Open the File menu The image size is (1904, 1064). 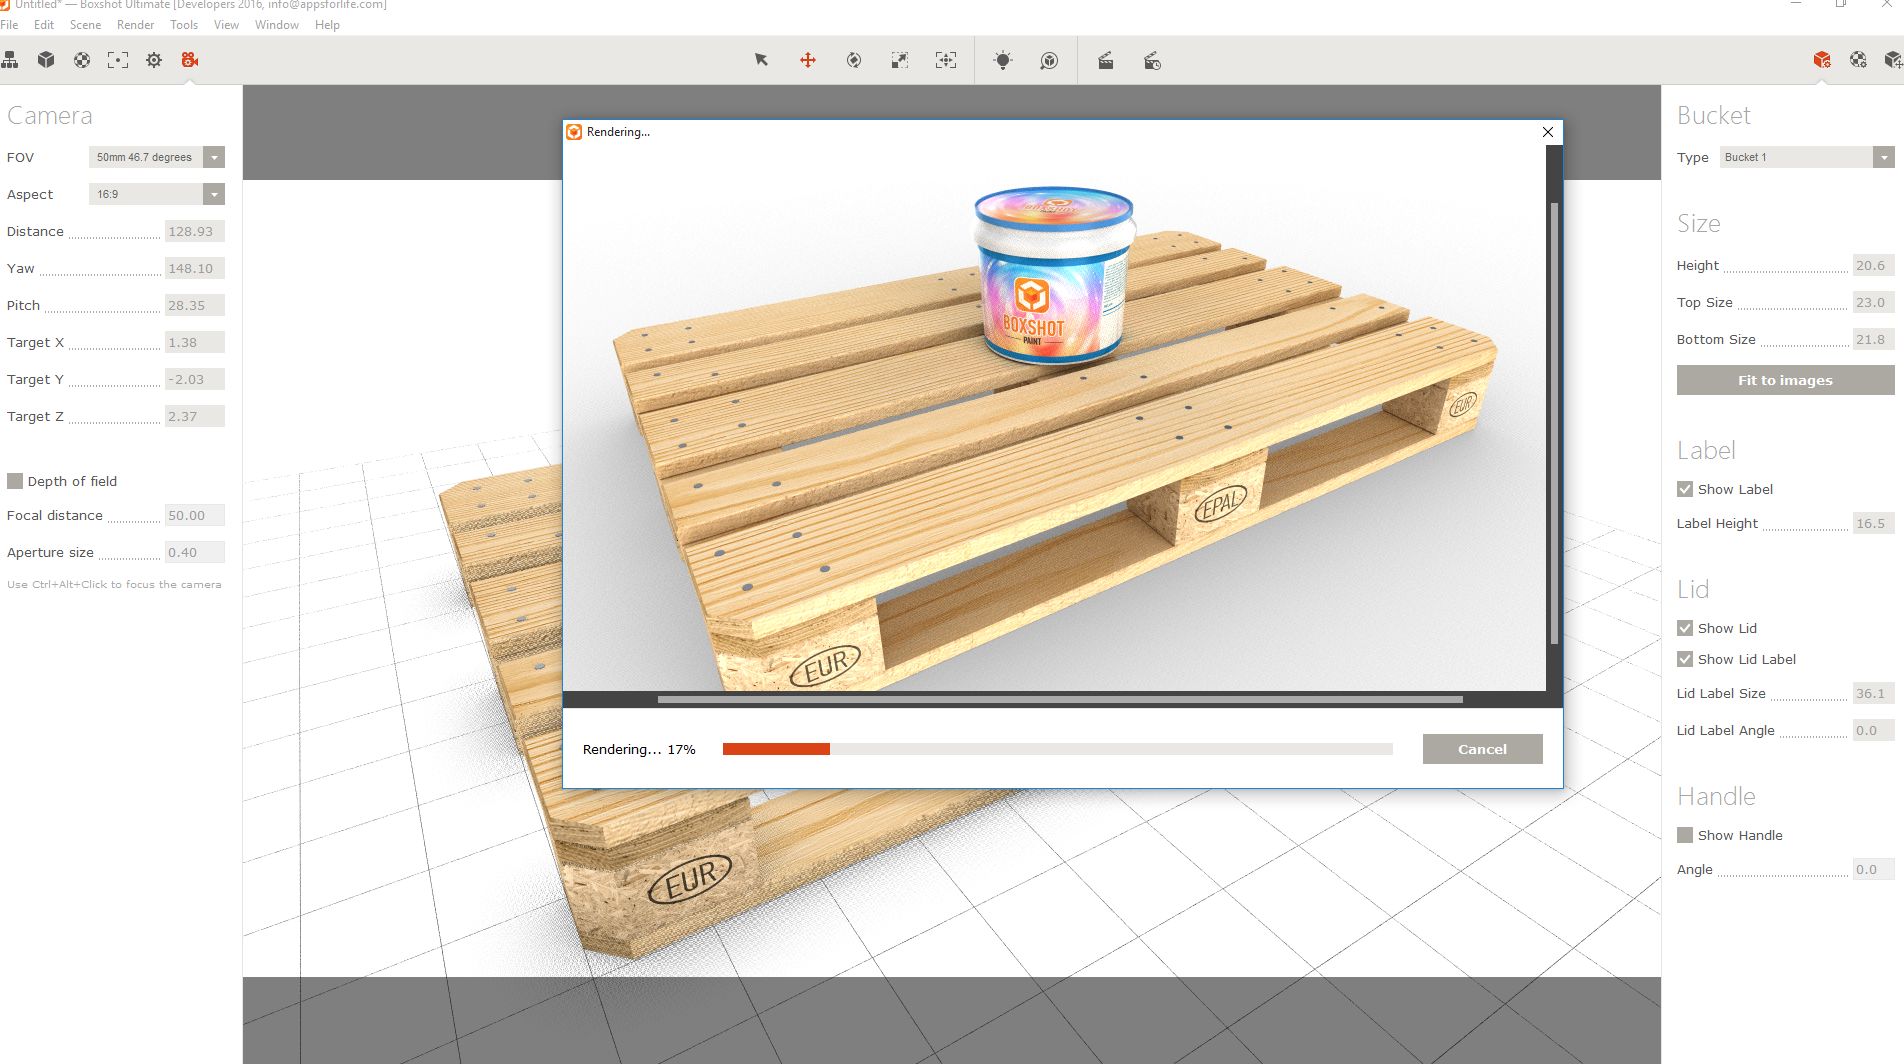pyautogui.click(x=9, y=25)
